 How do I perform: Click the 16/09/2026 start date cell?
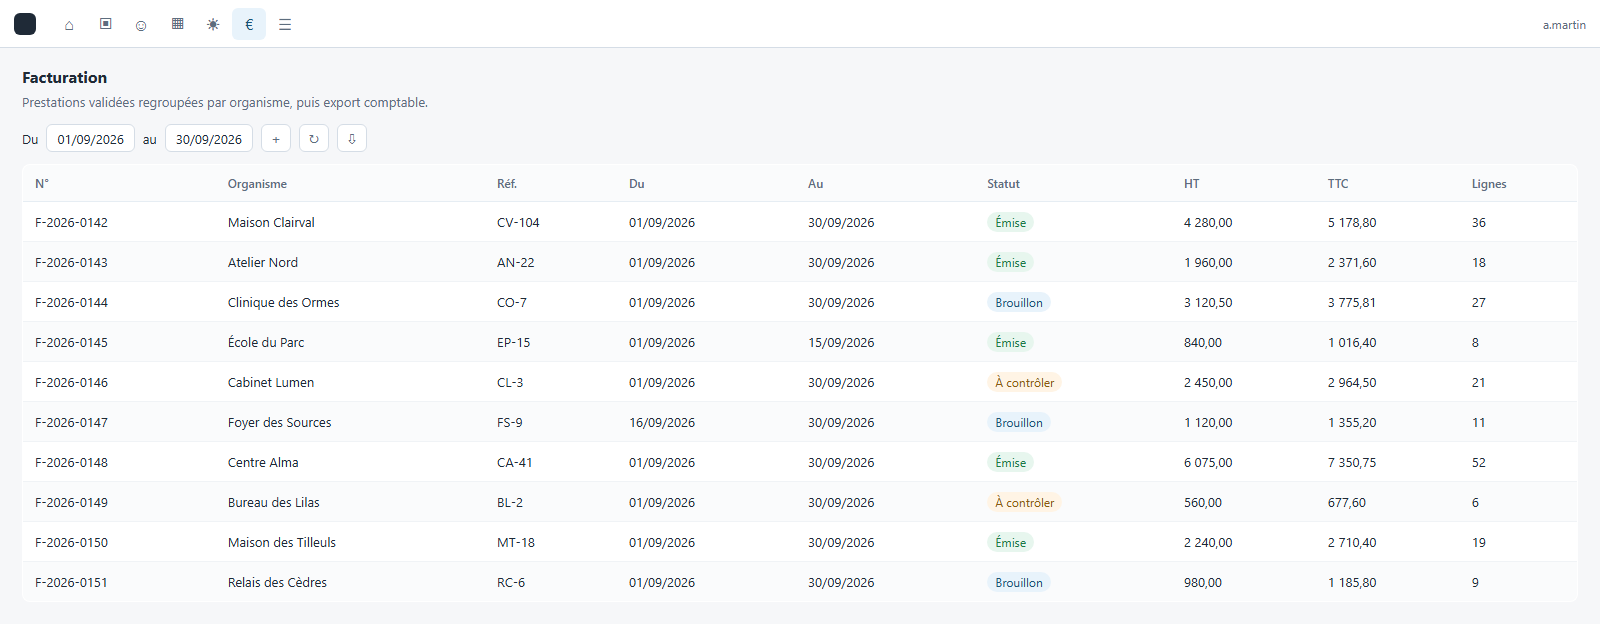(x=662, y=423)
